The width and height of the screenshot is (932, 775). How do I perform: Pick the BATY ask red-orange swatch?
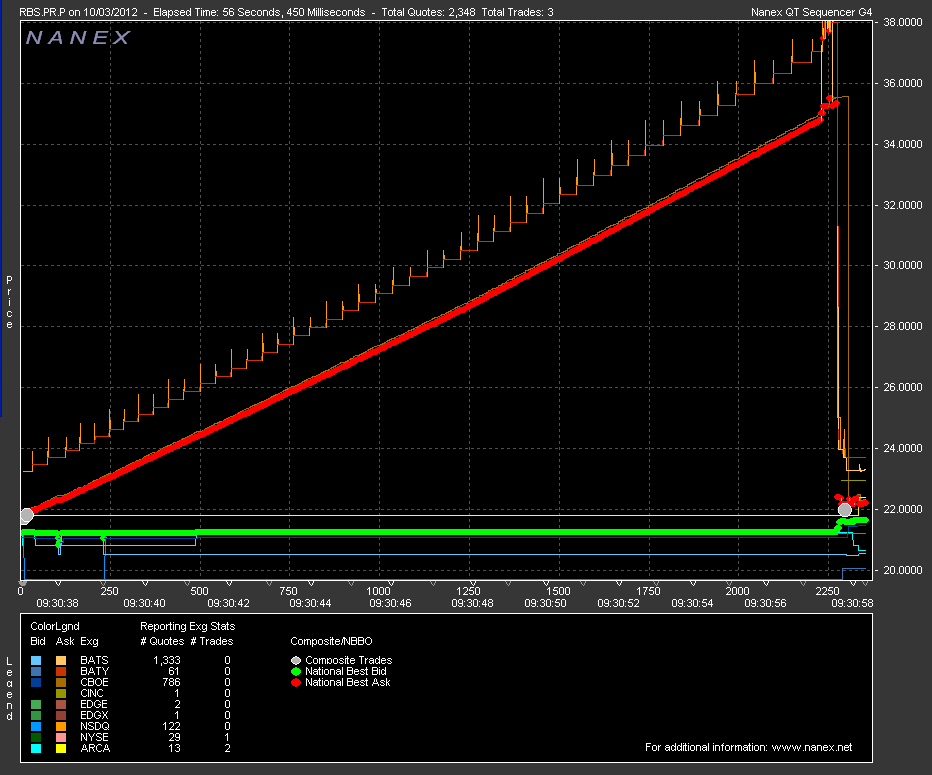pos(61,672)
